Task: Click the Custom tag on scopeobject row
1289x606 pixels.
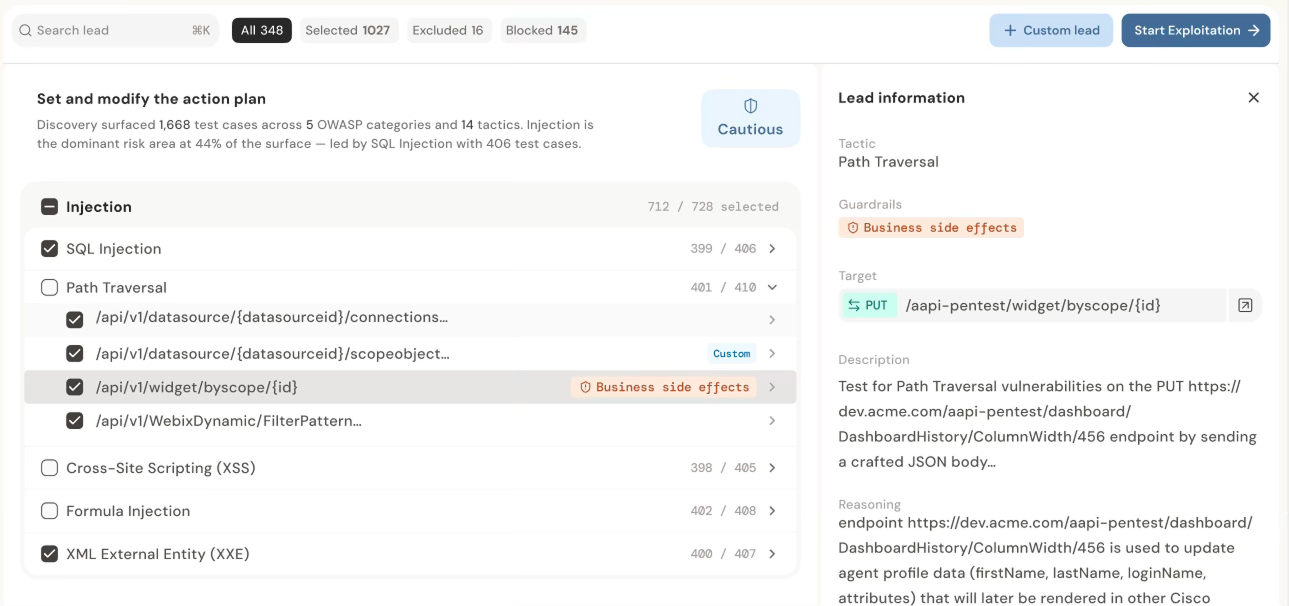Action: (x=731, y=354)
